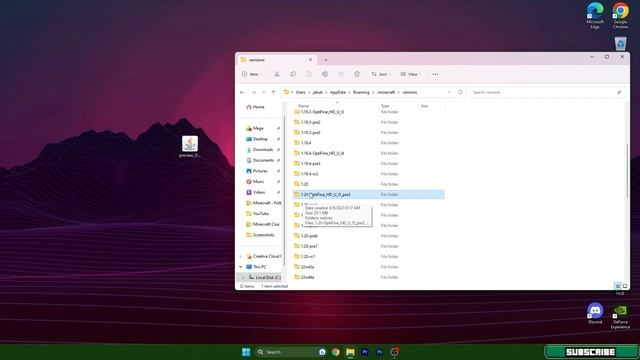Switch to large icons view toggle
This screenshot has width=640, height=360.
[625, 286]
